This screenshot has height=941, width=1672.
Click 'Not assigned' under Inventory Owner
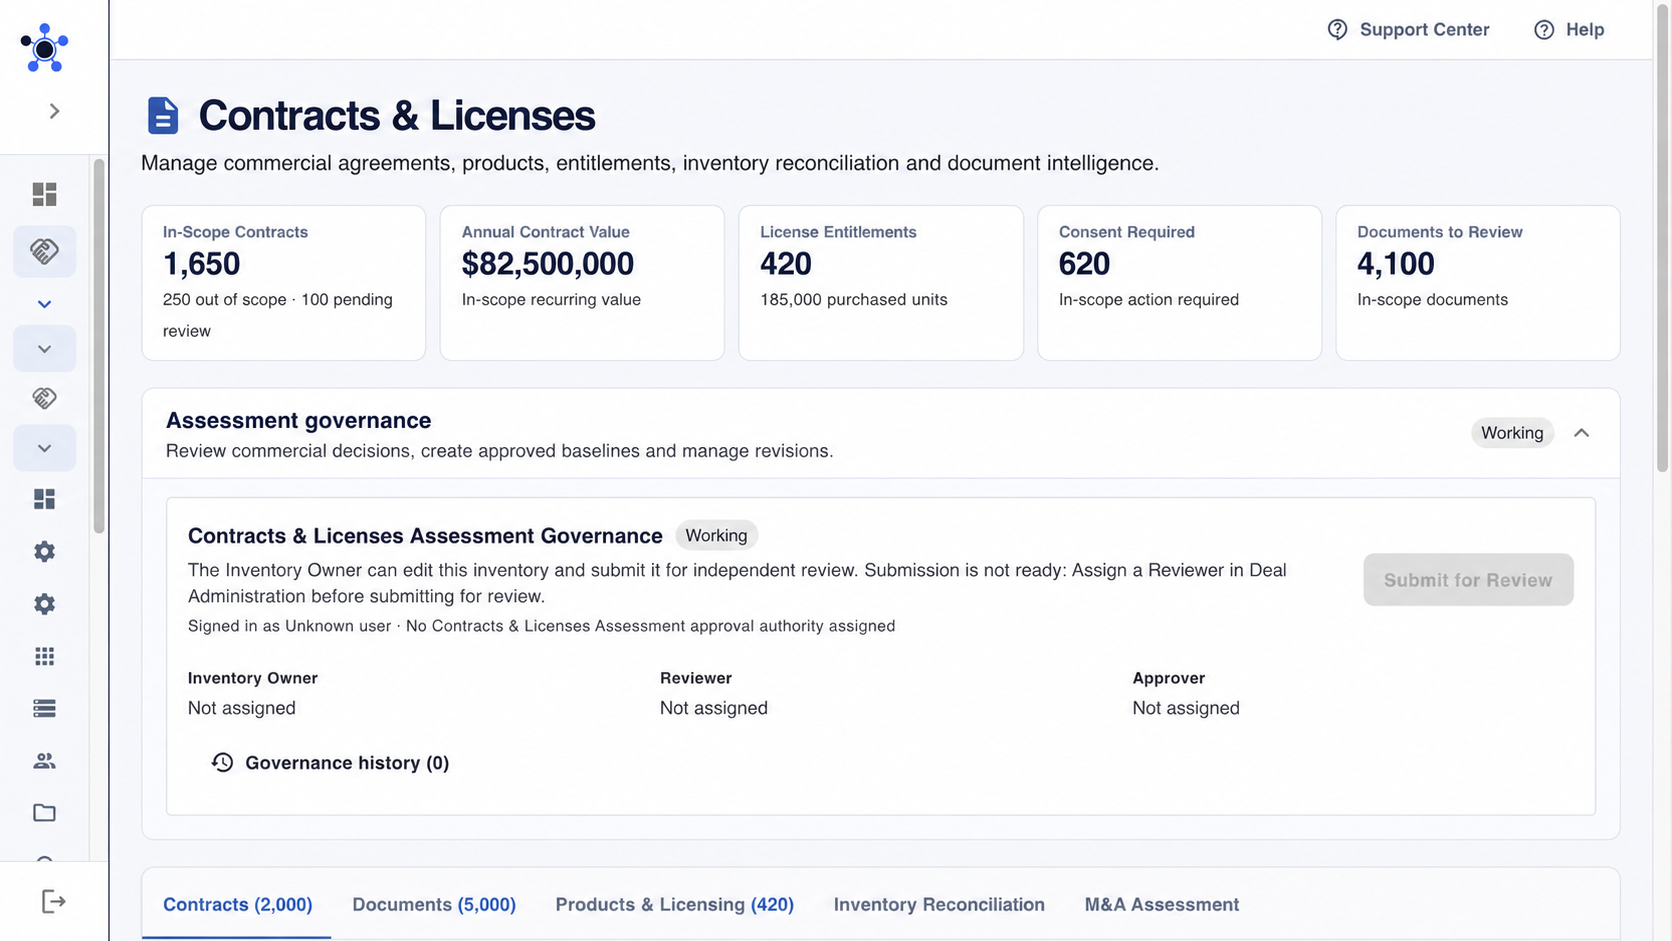pos(242,708)
